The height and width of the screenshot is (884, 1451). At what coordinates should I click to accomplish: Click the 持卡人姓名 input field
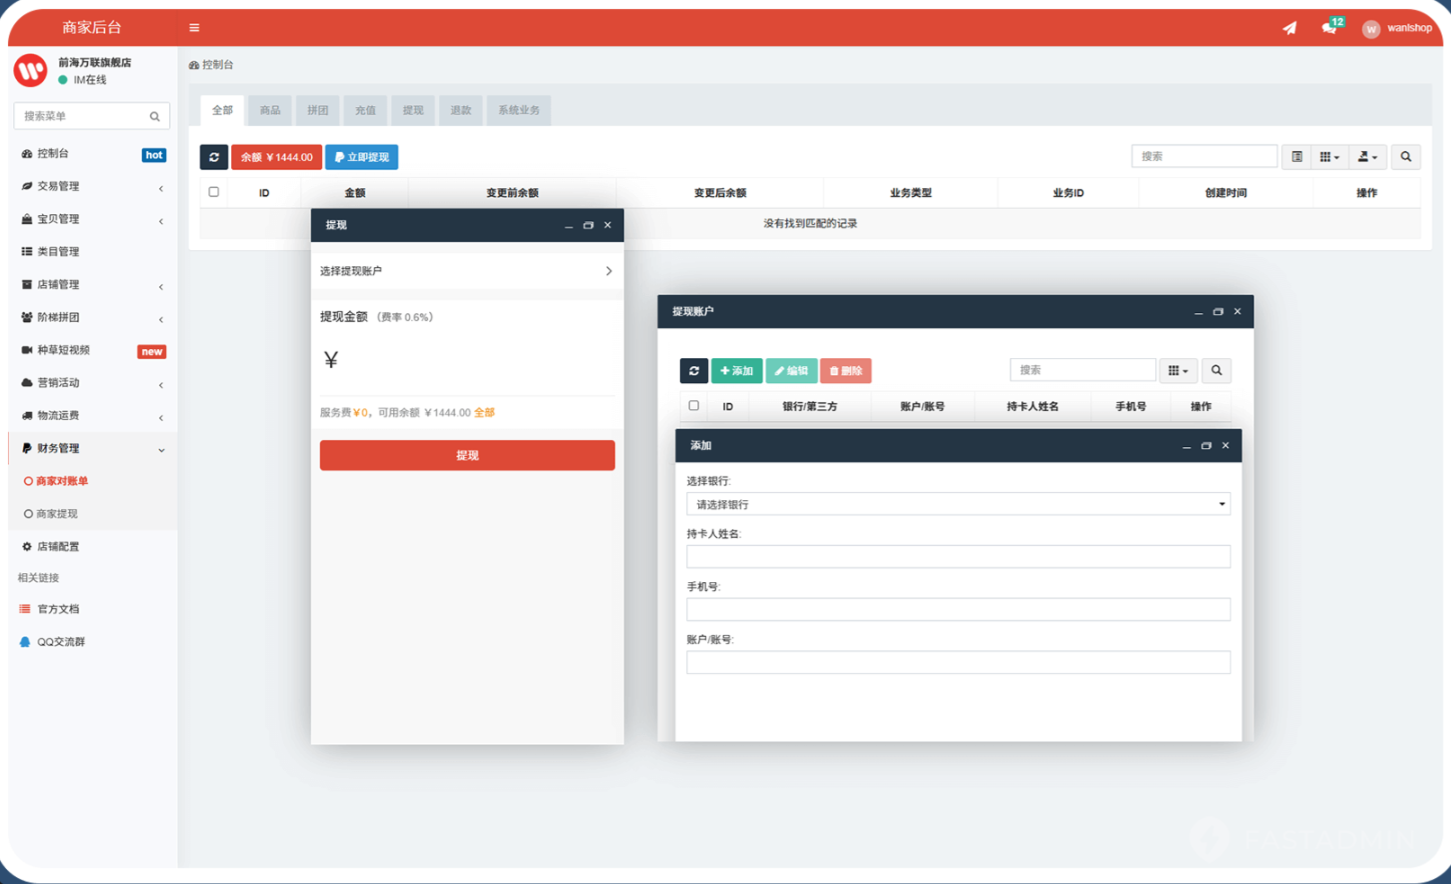[958, 557]
